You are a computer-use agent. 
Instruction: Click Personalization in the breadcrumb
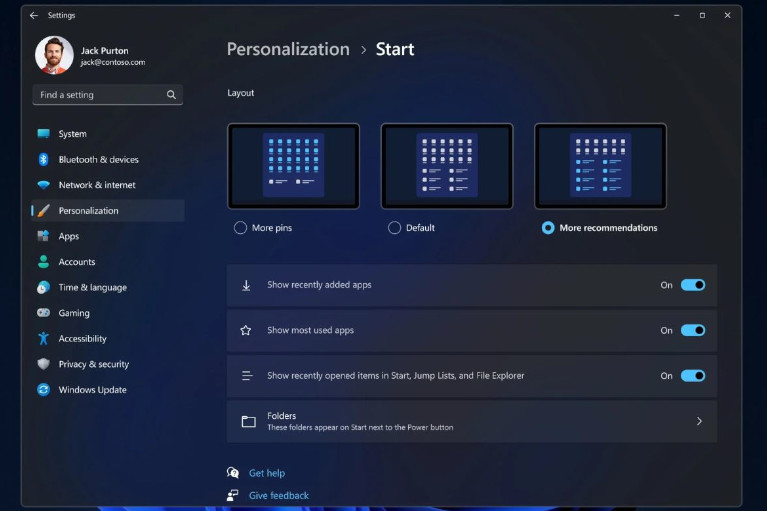point(288,49)
